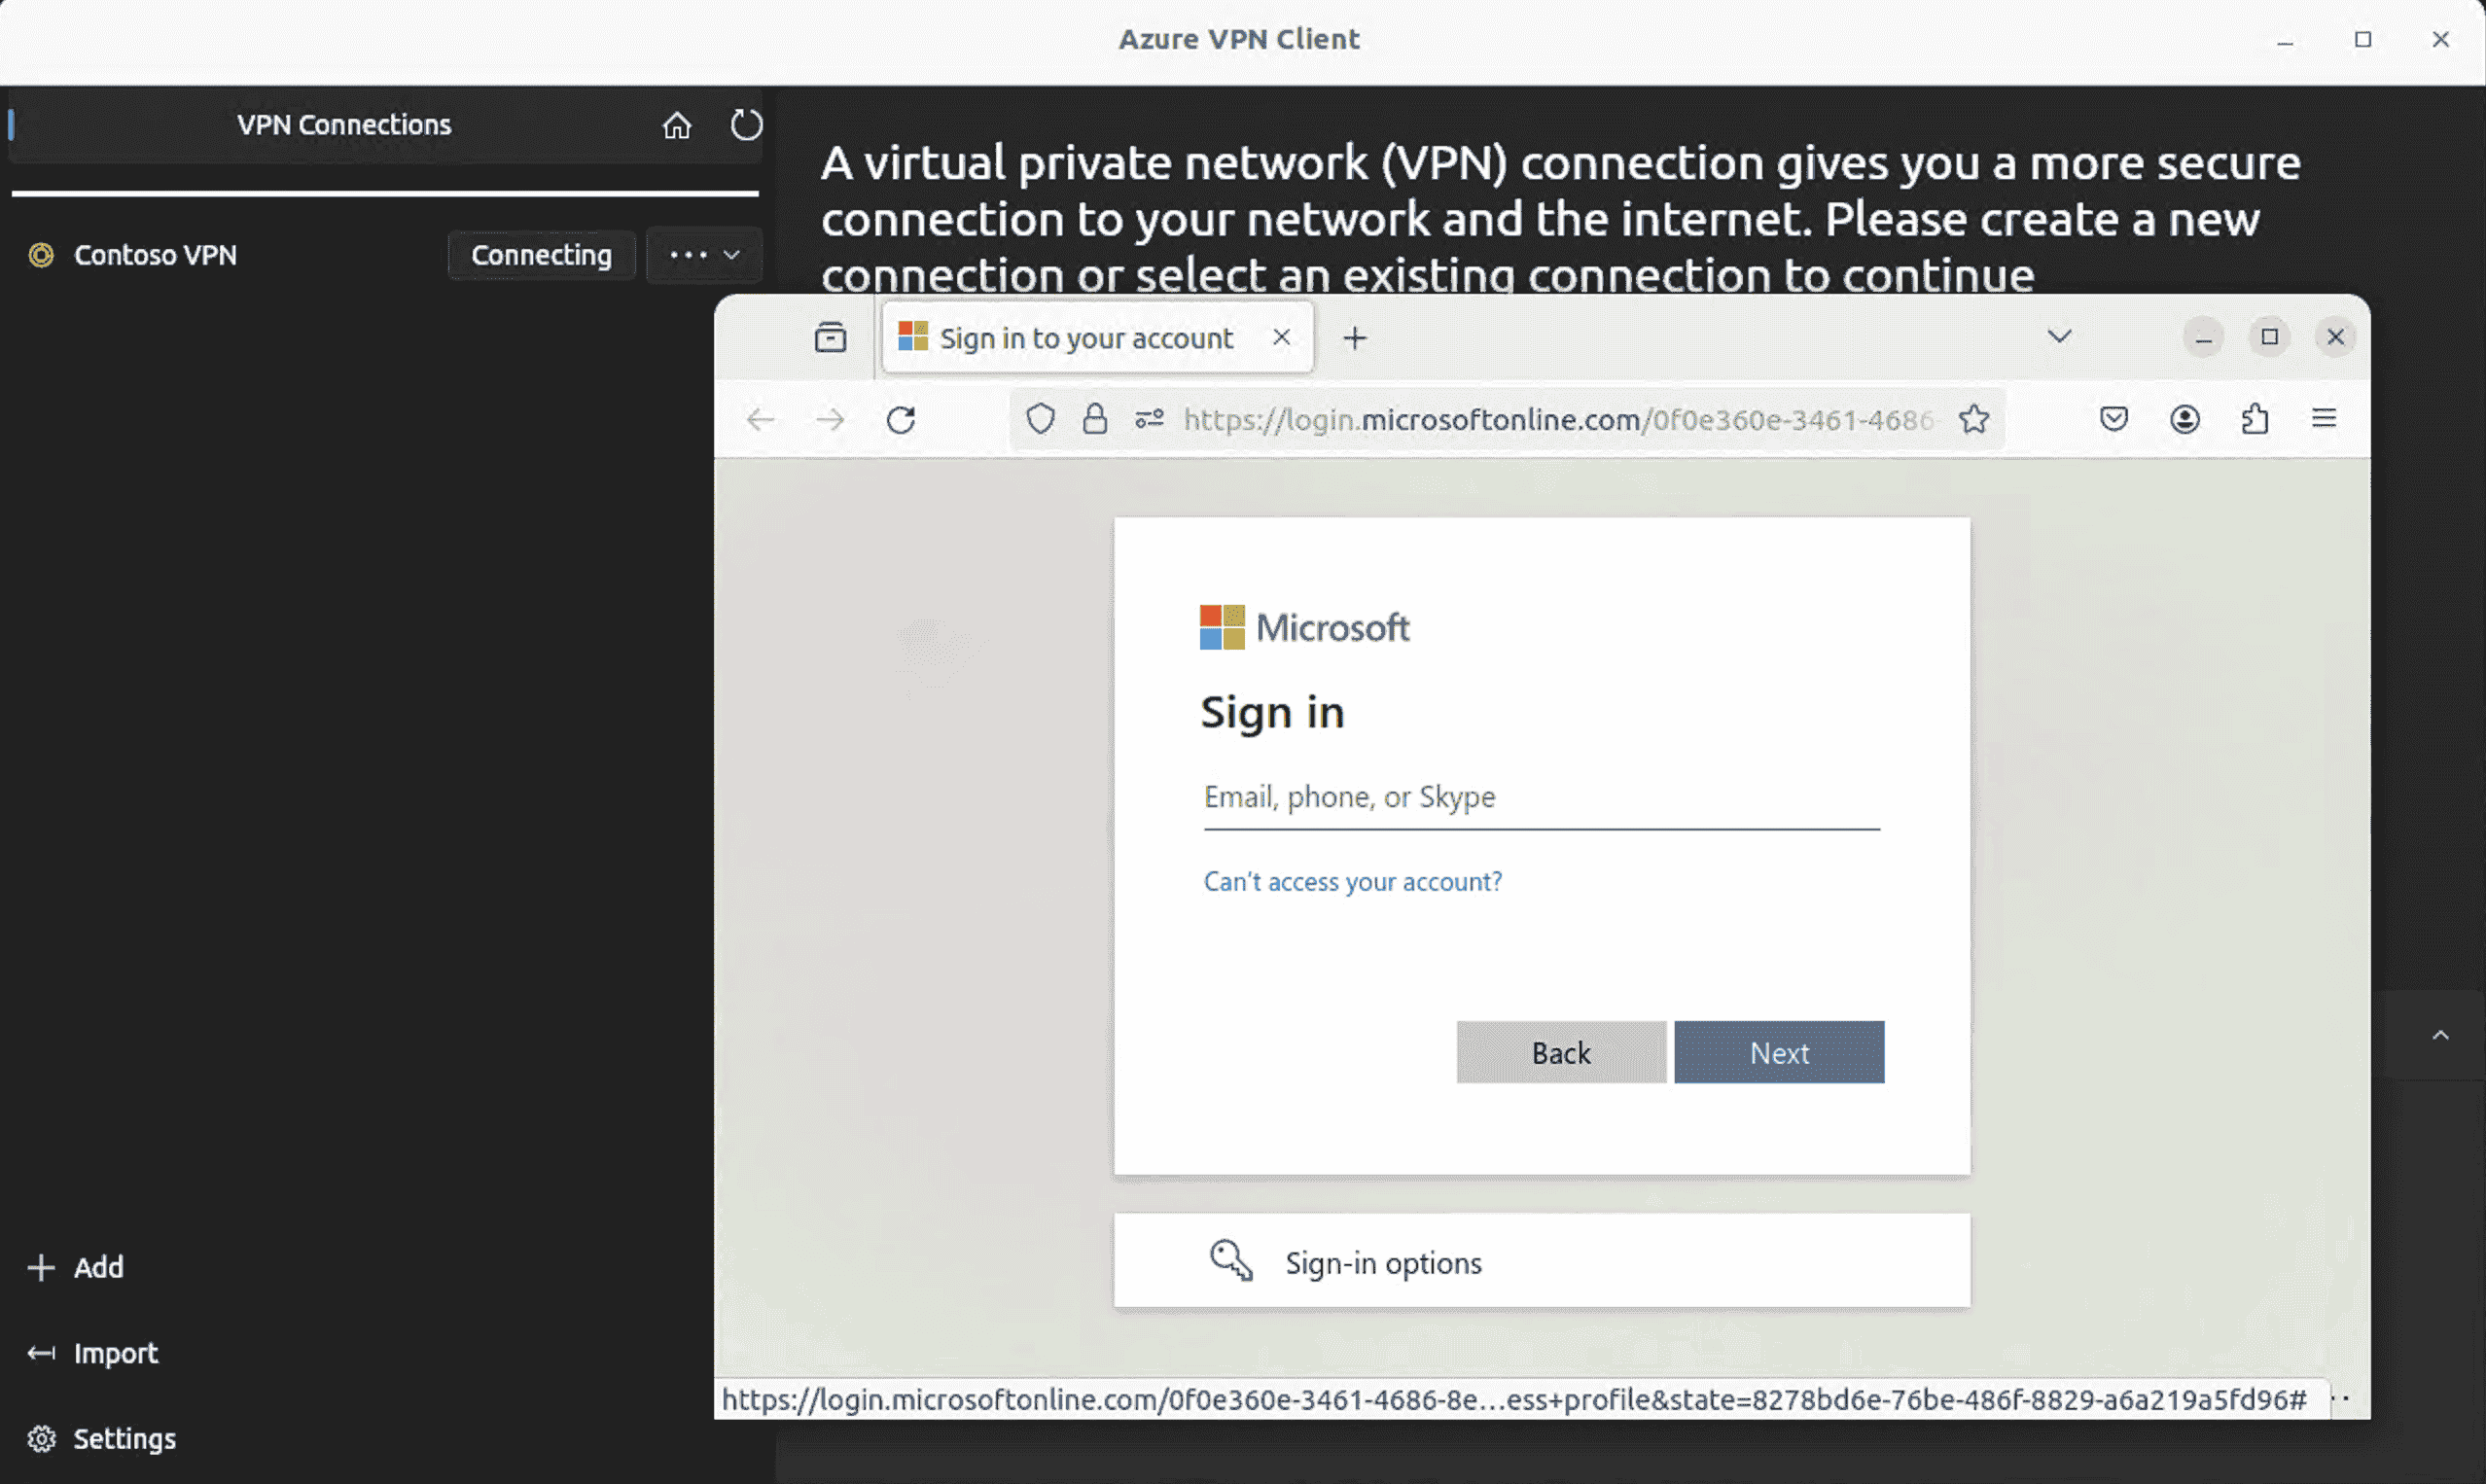The width and height of the screenshot is (2486, 1484).
Task: Click the key icon in Sign-in options
Action: click(x=1231, y=1260)
